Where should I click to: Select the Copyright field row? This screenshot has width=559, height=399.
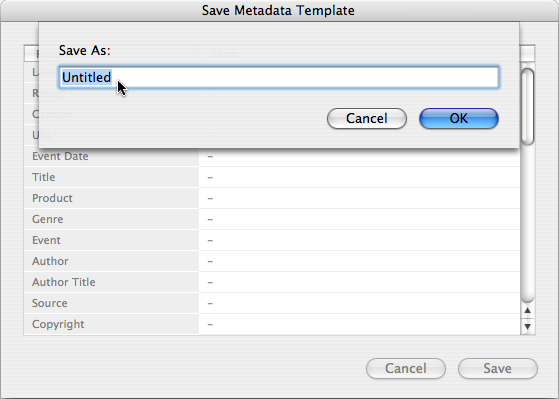click(x=272, y=324)
